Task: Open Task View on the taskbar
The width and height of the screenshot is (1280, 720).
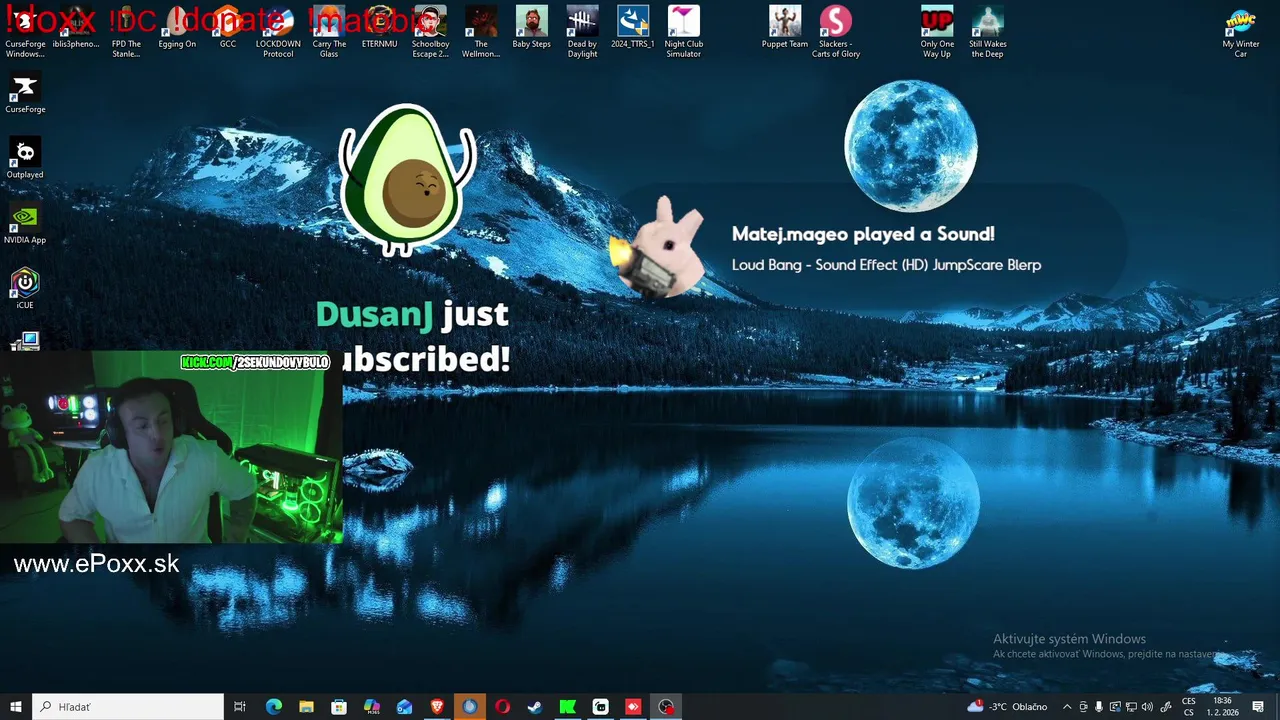Action: click(240, 707)
